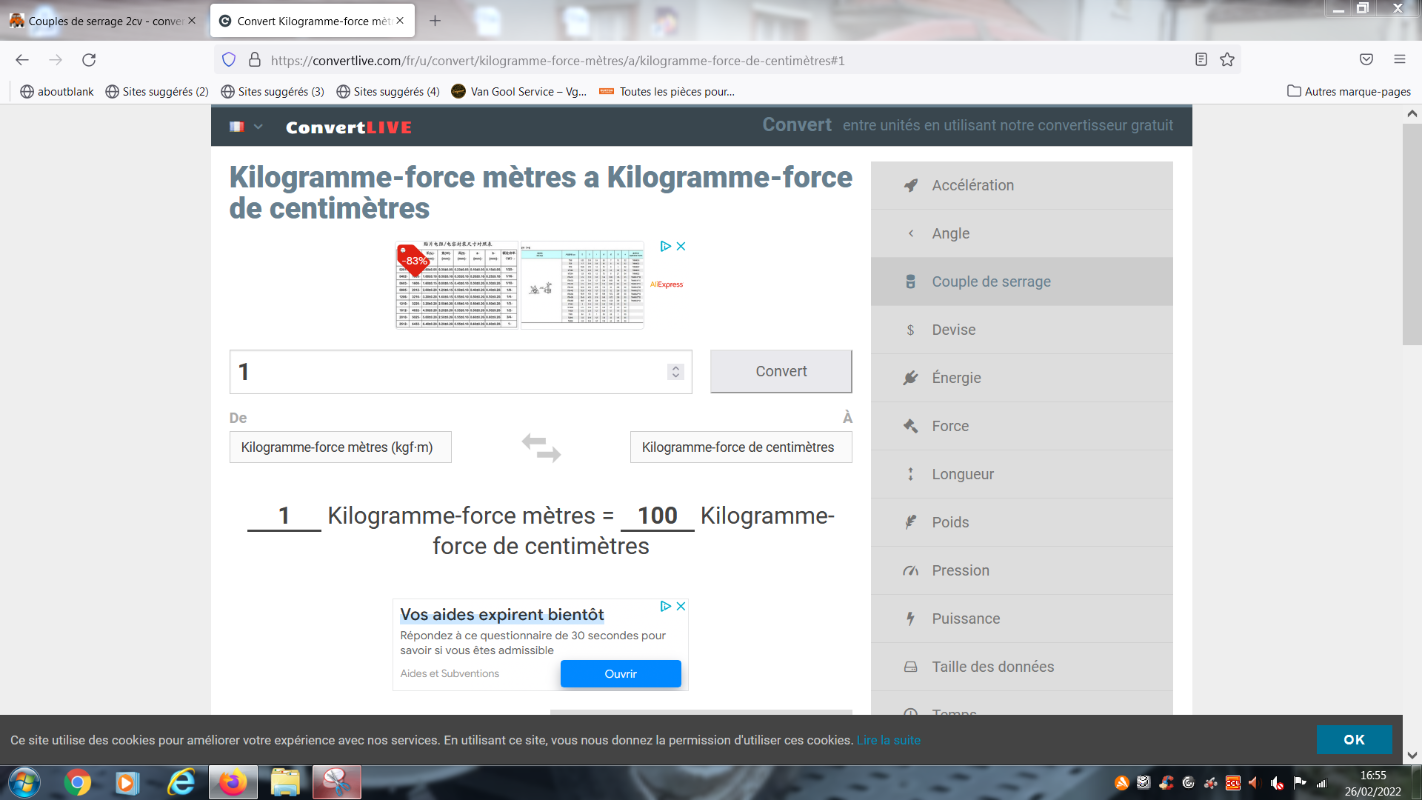Open the Lire la suite cookie link
Image resolution: width=1422 pixels, height=800 pixels.
tap(888, 741)
